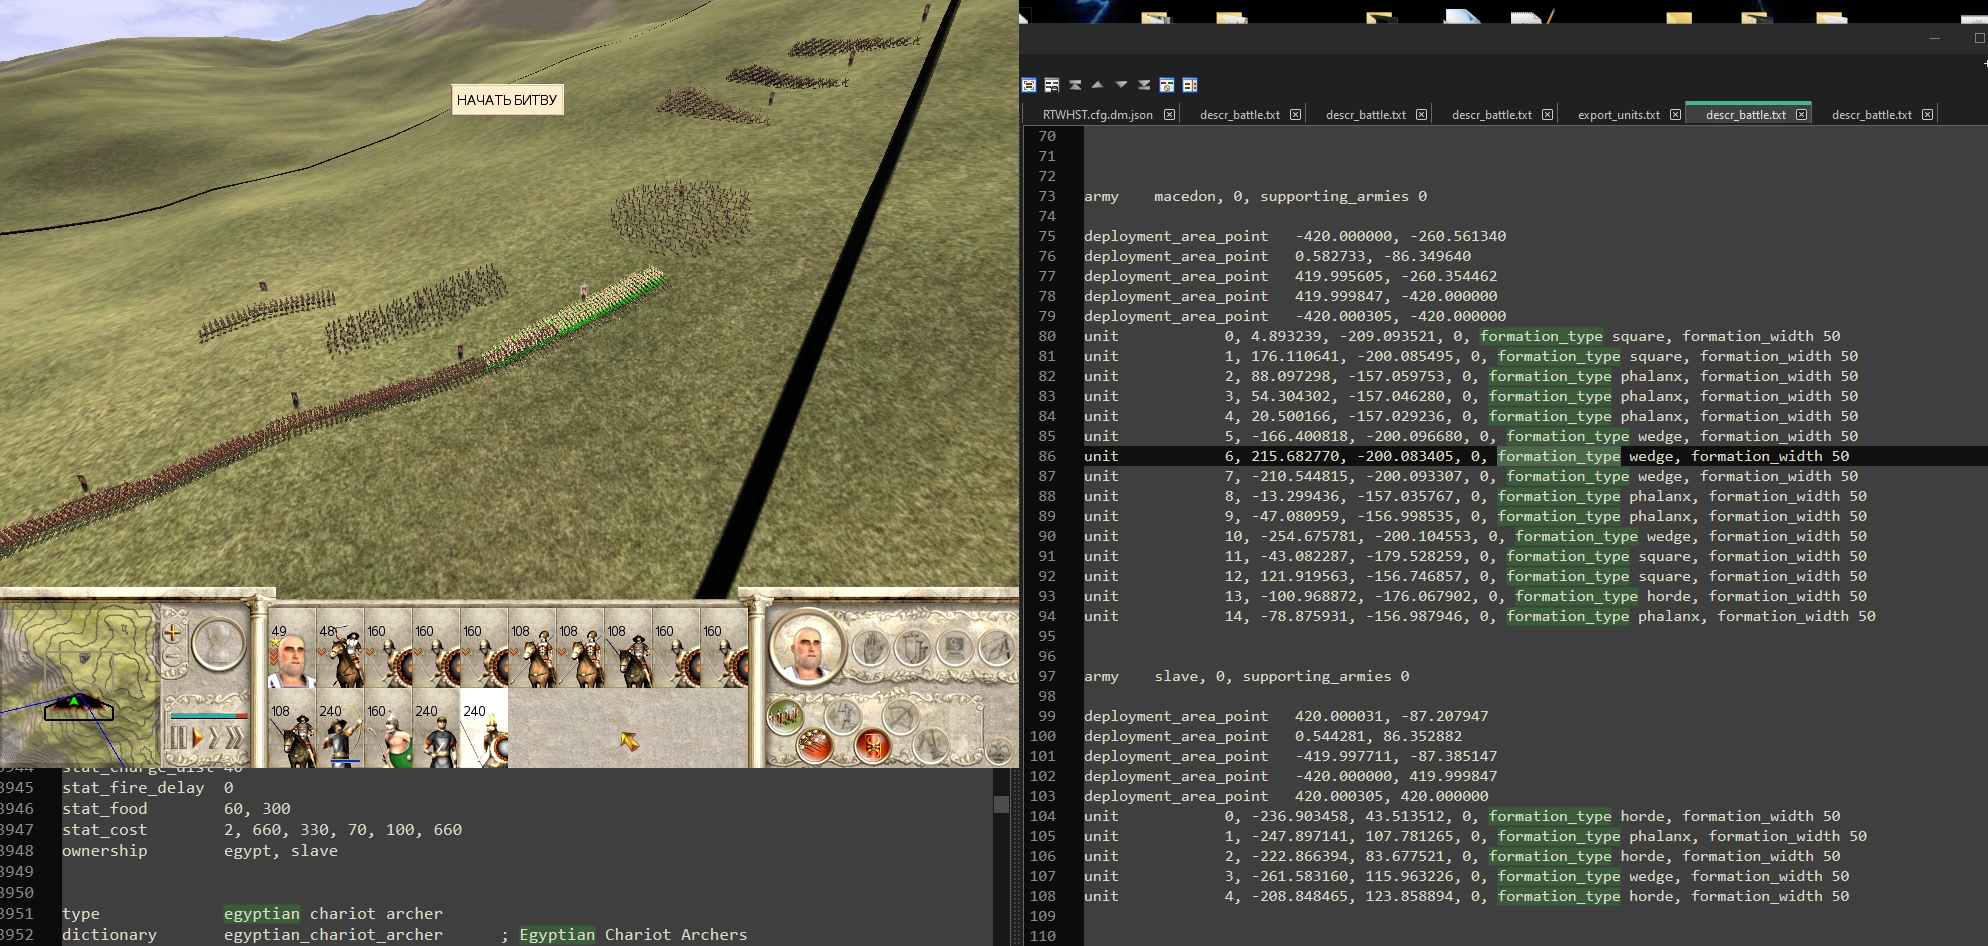Zoom in the minimap with plus icon

coord(172,633)
